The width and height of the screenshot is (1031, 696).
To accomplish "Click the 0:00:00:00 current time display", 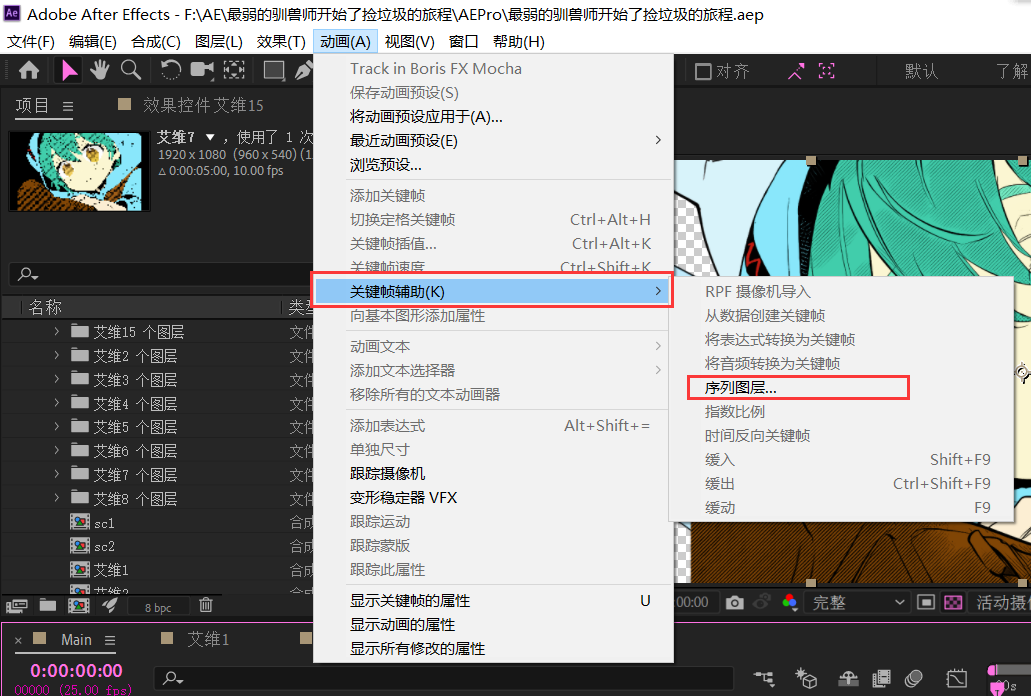I will click(x=76, y=670).
